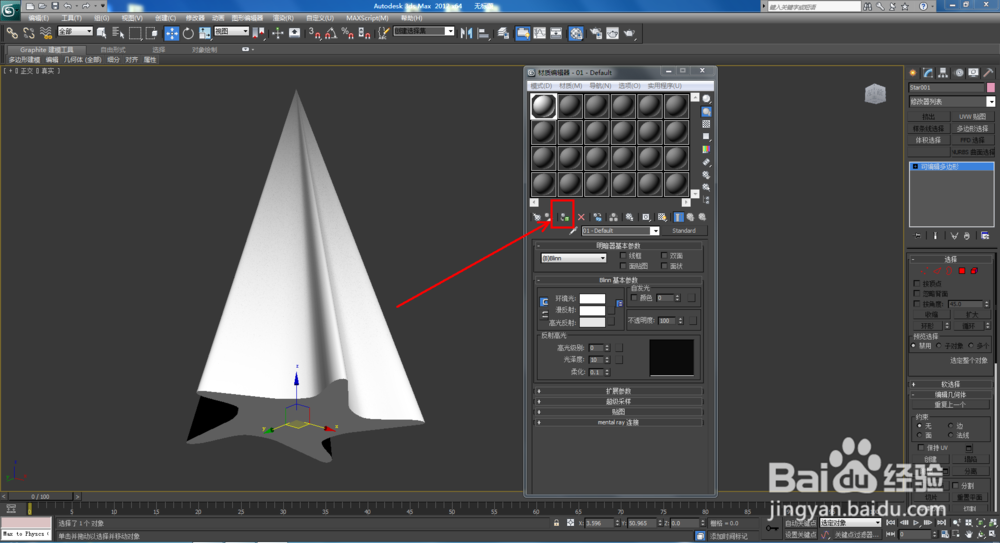This screenshot has height=543, width=1000.
Task: Click the render teapot icon
Action: (x=629, y=33)
